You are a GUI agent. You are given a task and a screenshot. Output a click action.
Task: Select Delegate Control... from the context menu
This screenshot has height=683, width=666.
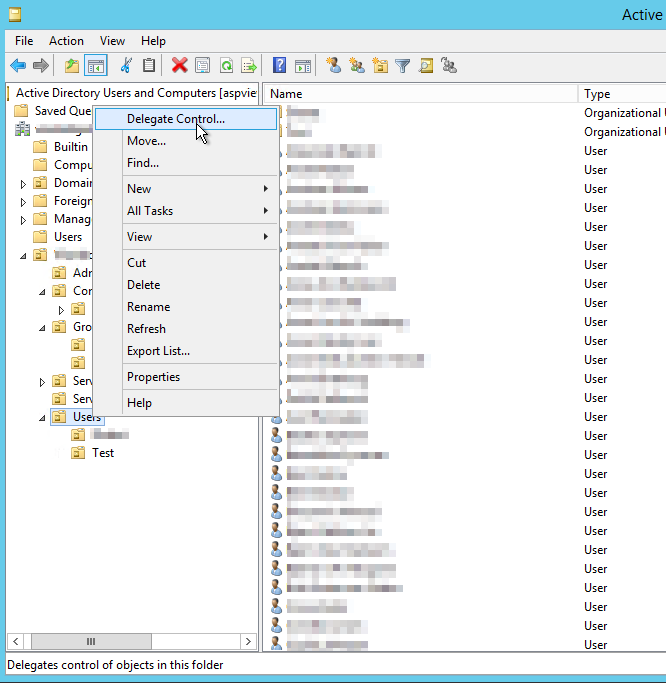(176, 119)
